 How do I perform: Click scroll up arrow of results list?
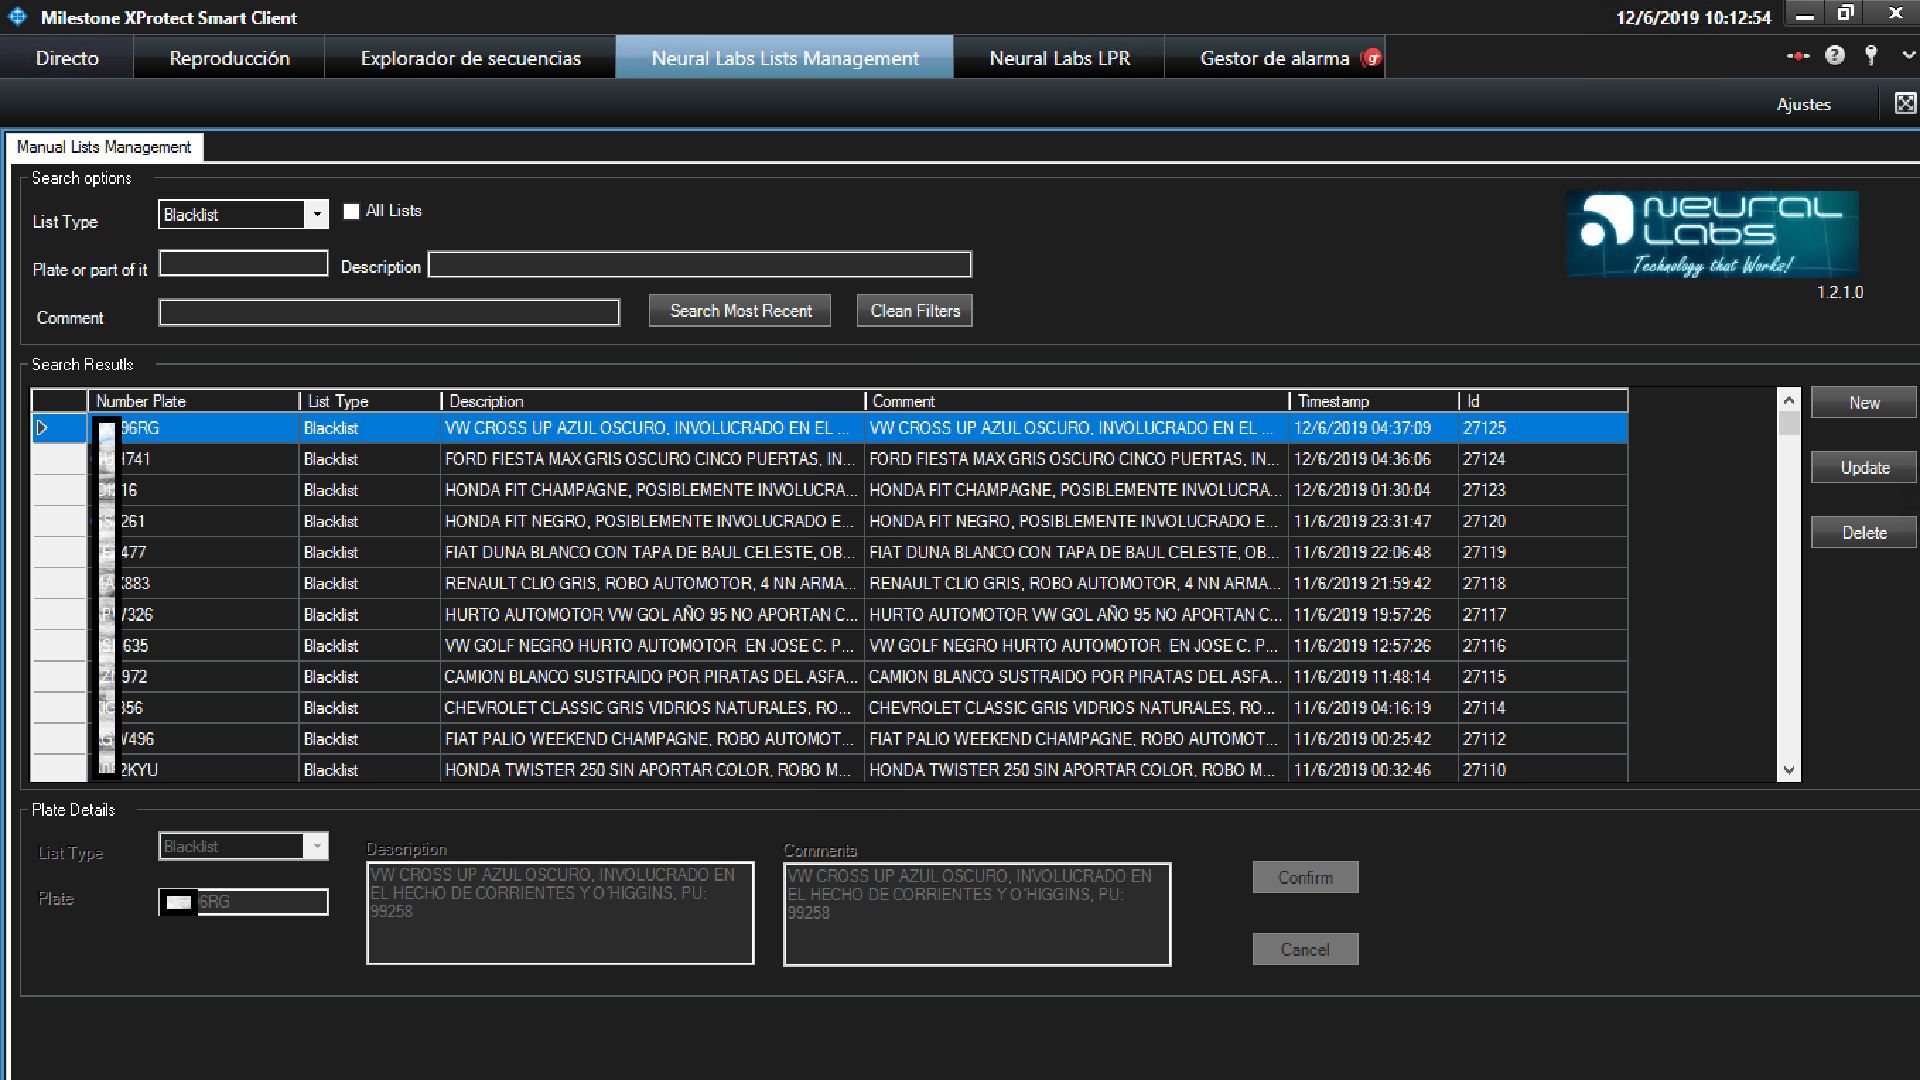coord(1789,400)
